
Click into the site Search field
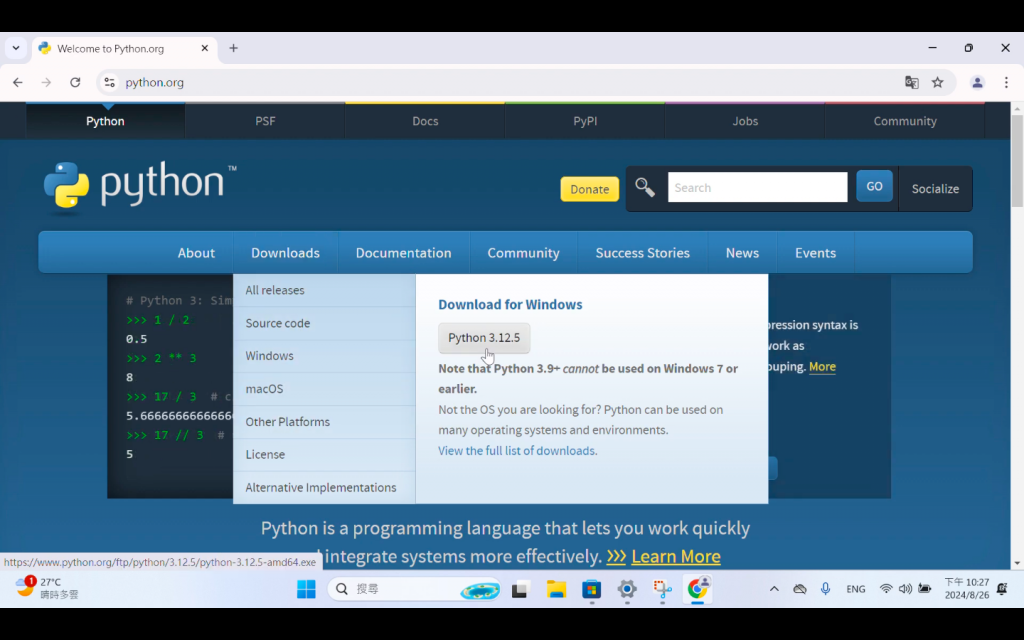[x=758, y=187]
